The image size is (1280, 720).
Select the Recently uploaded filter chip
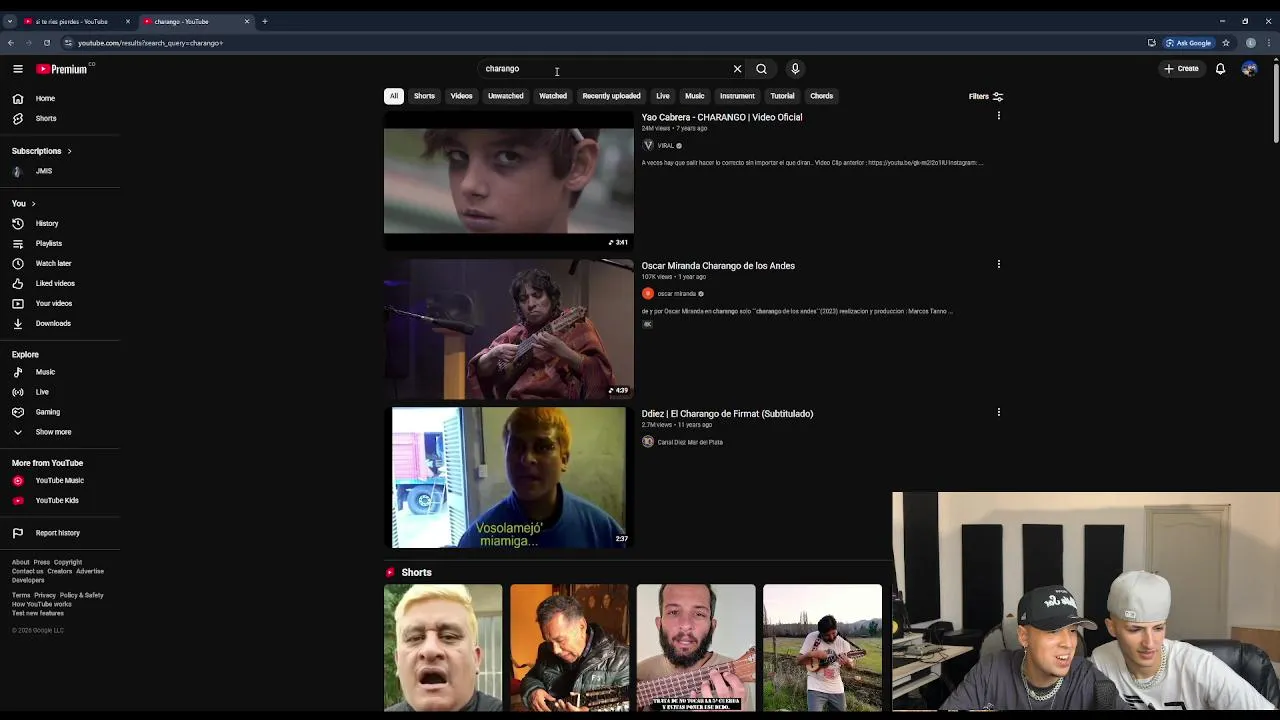pyautogui.click(x=611, y=96)
